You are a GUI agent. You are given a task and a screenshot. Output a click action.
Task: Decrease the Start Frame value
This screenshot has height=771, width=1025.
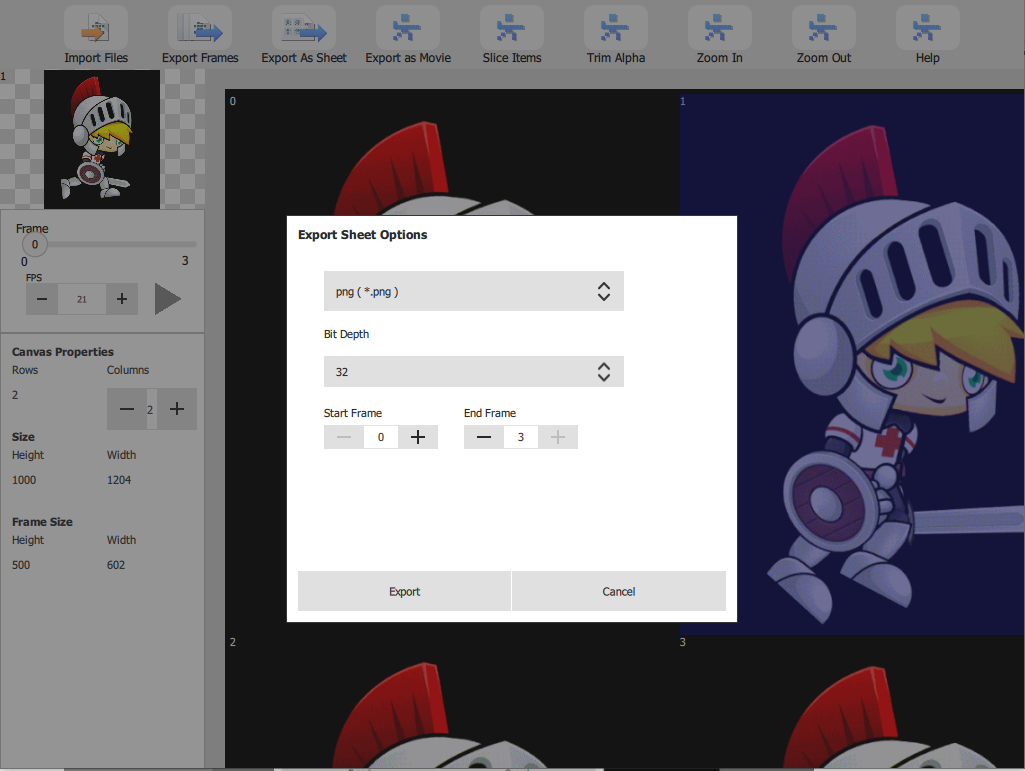344,437
